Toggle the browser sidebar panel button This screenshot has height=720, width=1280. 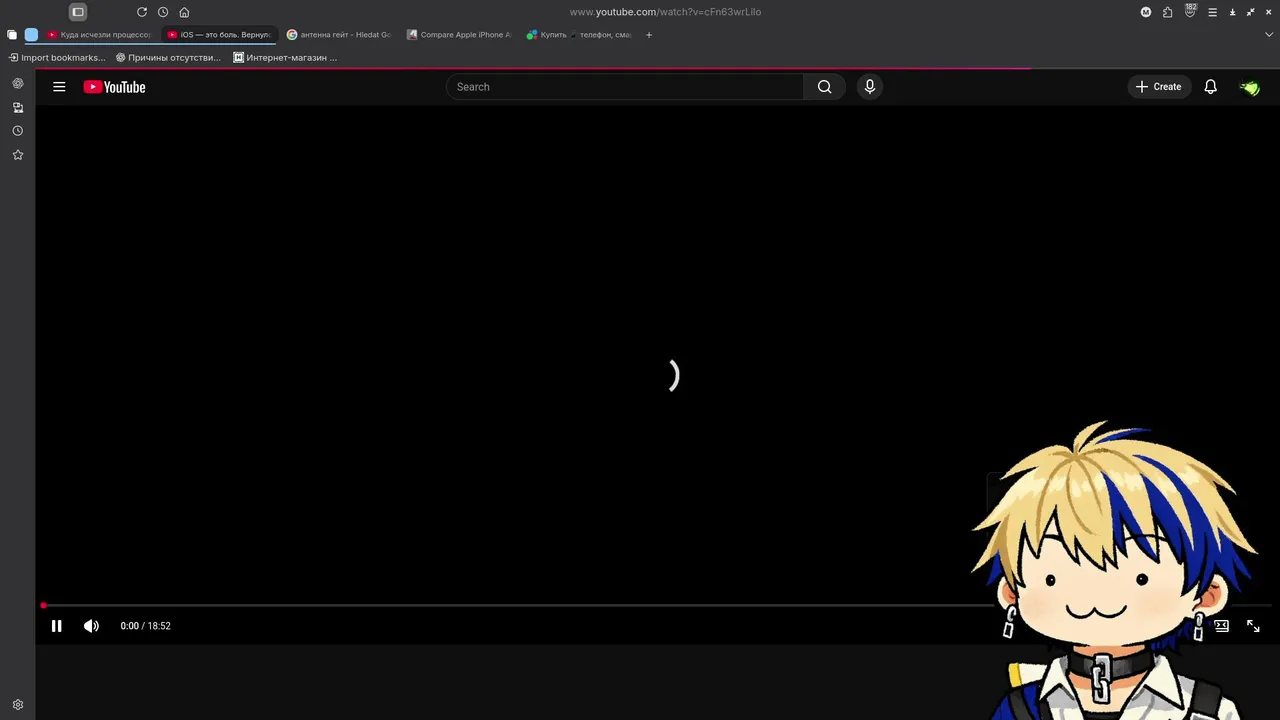[78, 12]
